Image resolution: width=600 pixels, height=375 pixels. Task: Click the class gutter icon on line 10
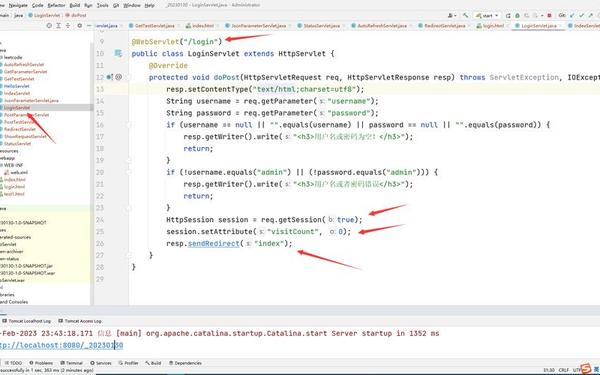[x=118, y=54]
